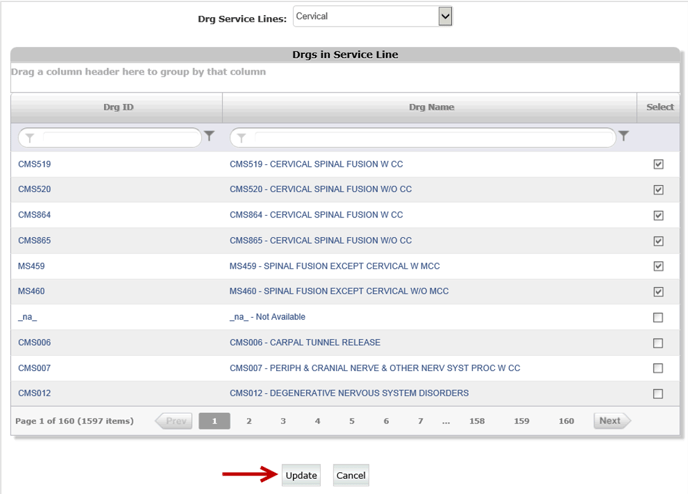Click 'CMS864 - CERVICAL SPINAL FUSION W CC'
688x494 pixels.
click(316, 215)
